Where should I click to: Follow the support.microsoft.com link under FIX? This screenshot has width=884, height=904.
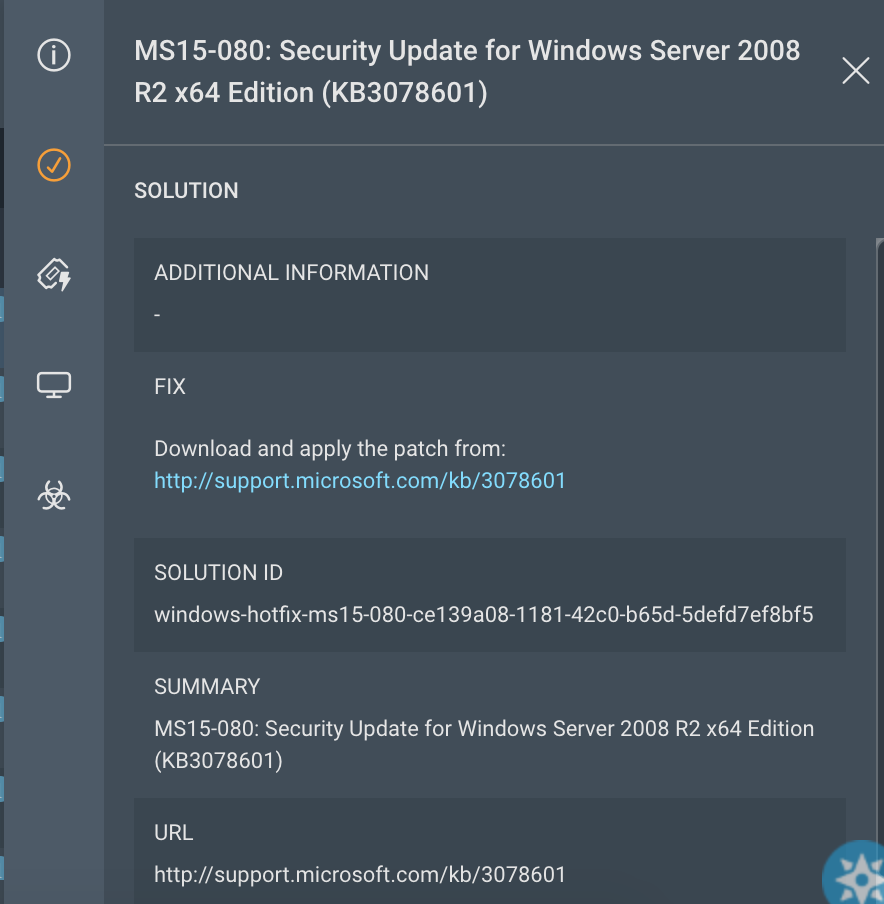(360, 481)
